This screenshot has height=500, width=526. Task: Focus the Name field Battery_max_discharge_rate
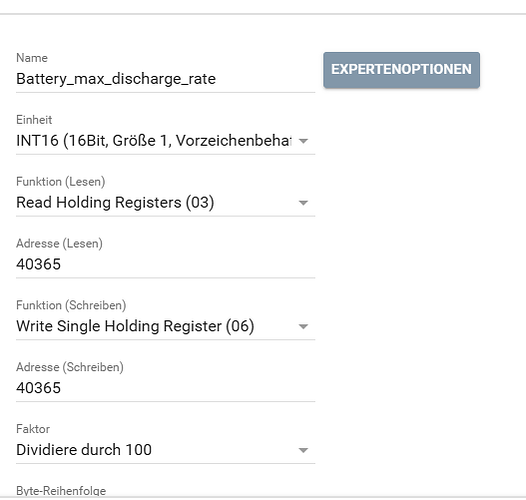(x=165, y=79)
